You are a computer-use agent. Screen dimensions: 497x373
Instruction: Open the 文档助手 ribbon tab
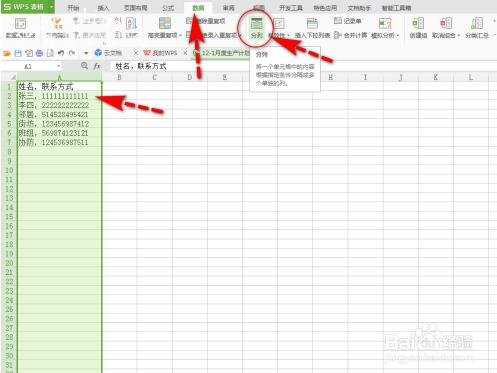pos(359,8)
